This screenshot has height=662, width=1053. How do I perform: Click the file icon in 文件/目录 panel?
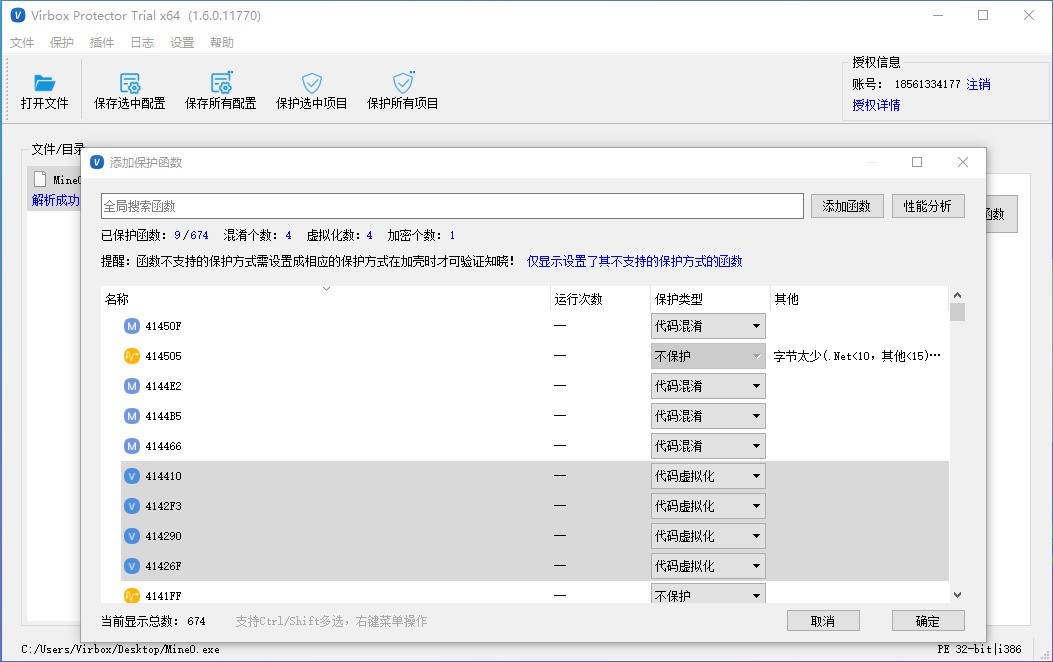40,179
